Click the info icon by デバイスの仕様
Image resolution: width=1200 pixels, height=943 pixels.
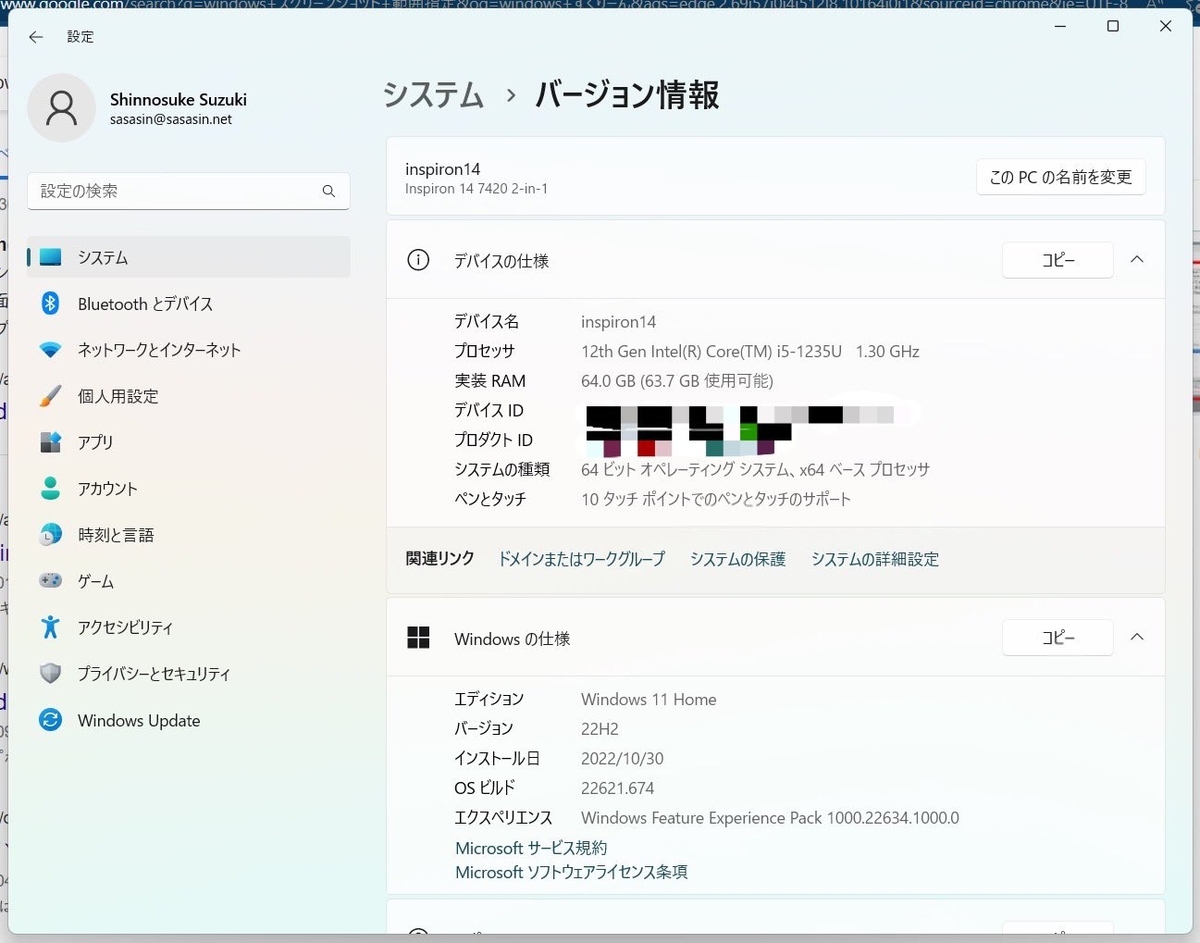click(418, 260)
